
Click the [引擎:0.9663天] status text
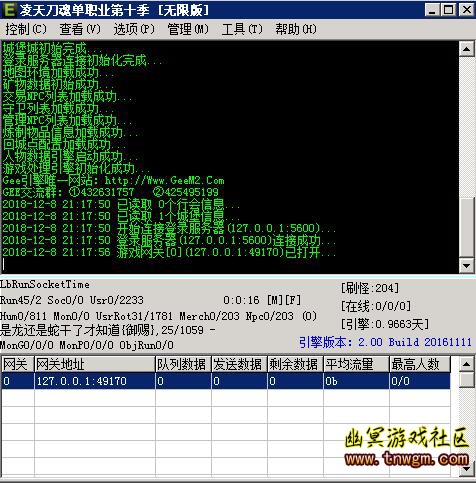[385, 324]
